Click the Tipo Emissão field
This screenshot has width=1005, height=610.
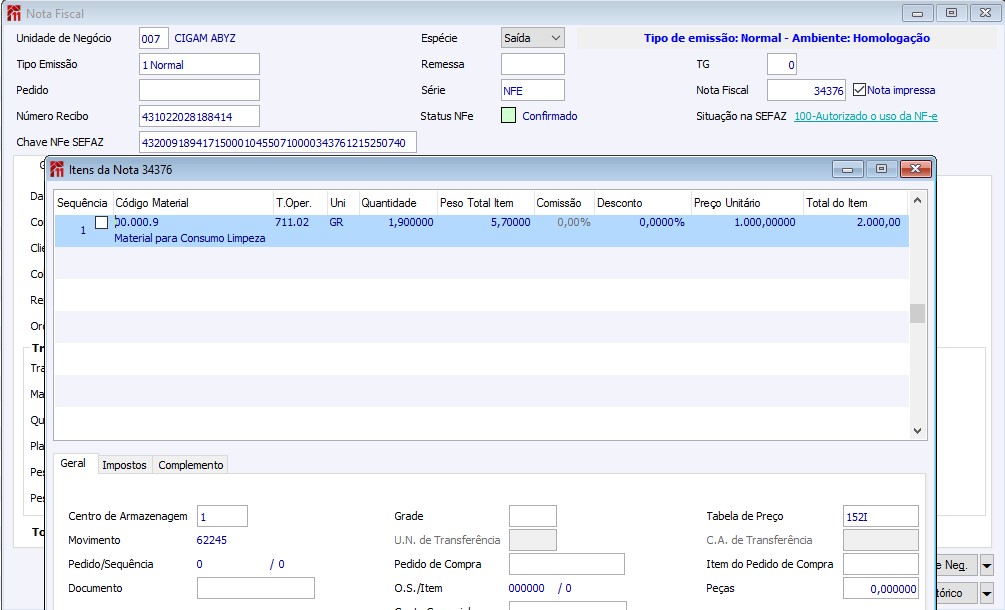pyautogui.click(x=199, y=65)
